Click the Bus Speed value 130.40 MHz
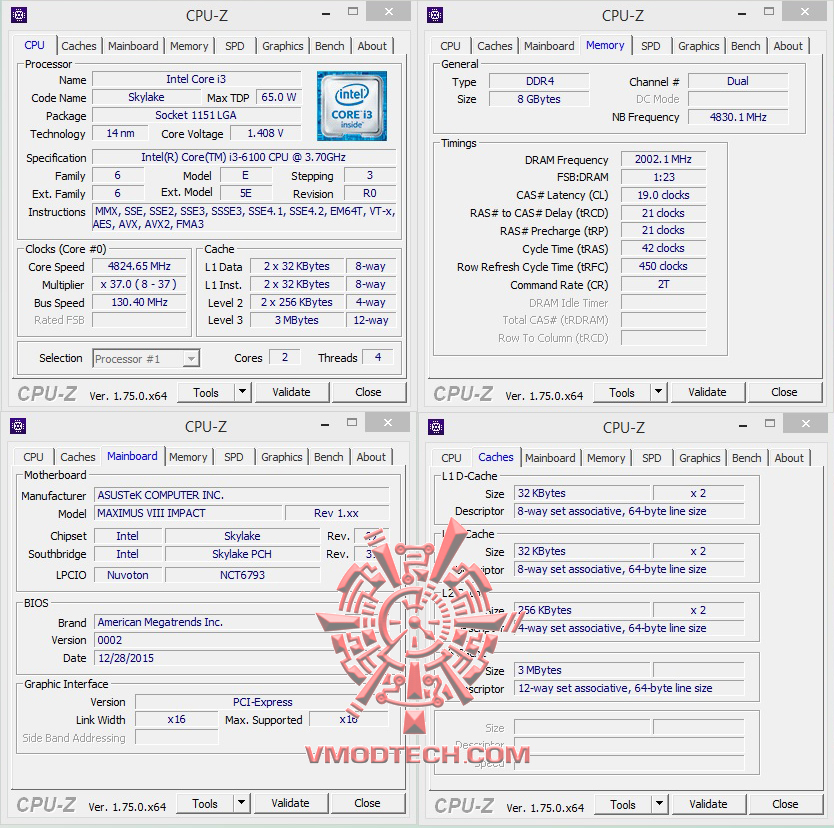This screenshot has height=828, width=834. [139, 303]
